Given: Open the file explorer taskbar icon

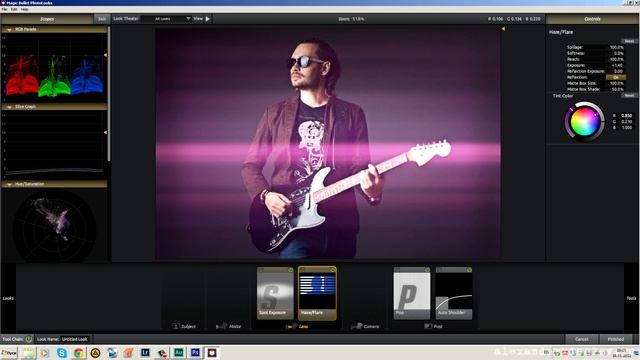Looking at the screenshot, I should 29,353.
